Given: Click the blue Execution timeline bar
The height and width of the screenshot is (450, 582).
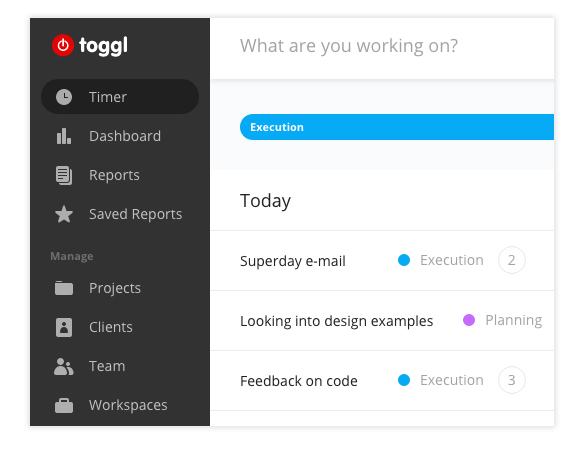Looking at the screenshot, I should point(397,127).
